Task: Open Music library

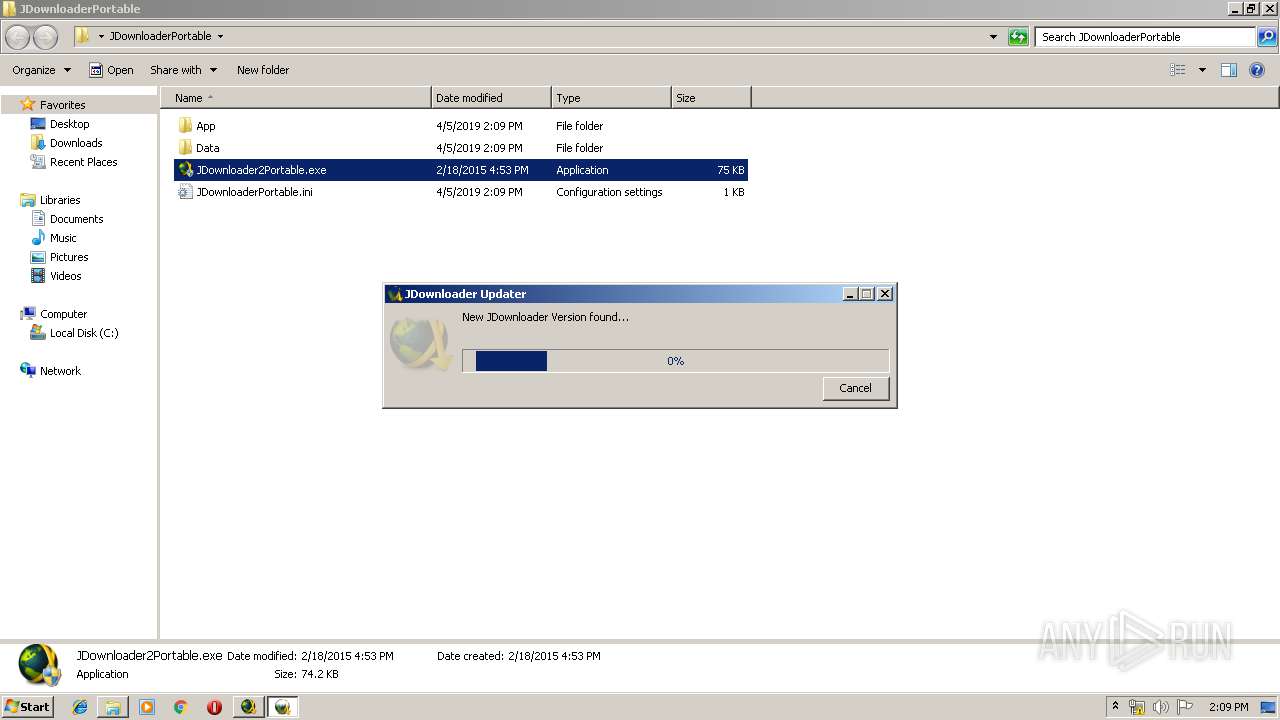Action: click(63, 238)
